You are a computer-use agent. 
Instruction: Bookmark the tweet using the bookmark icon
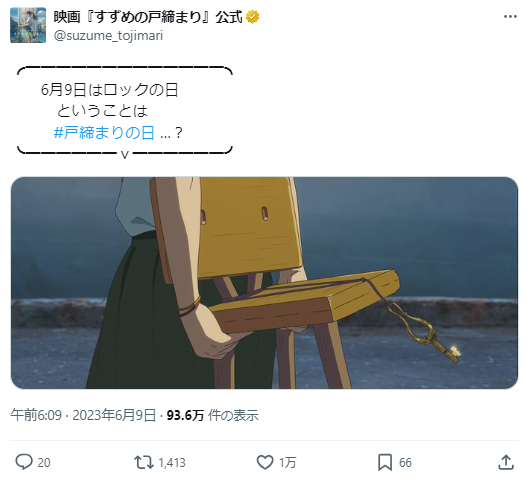385,462
